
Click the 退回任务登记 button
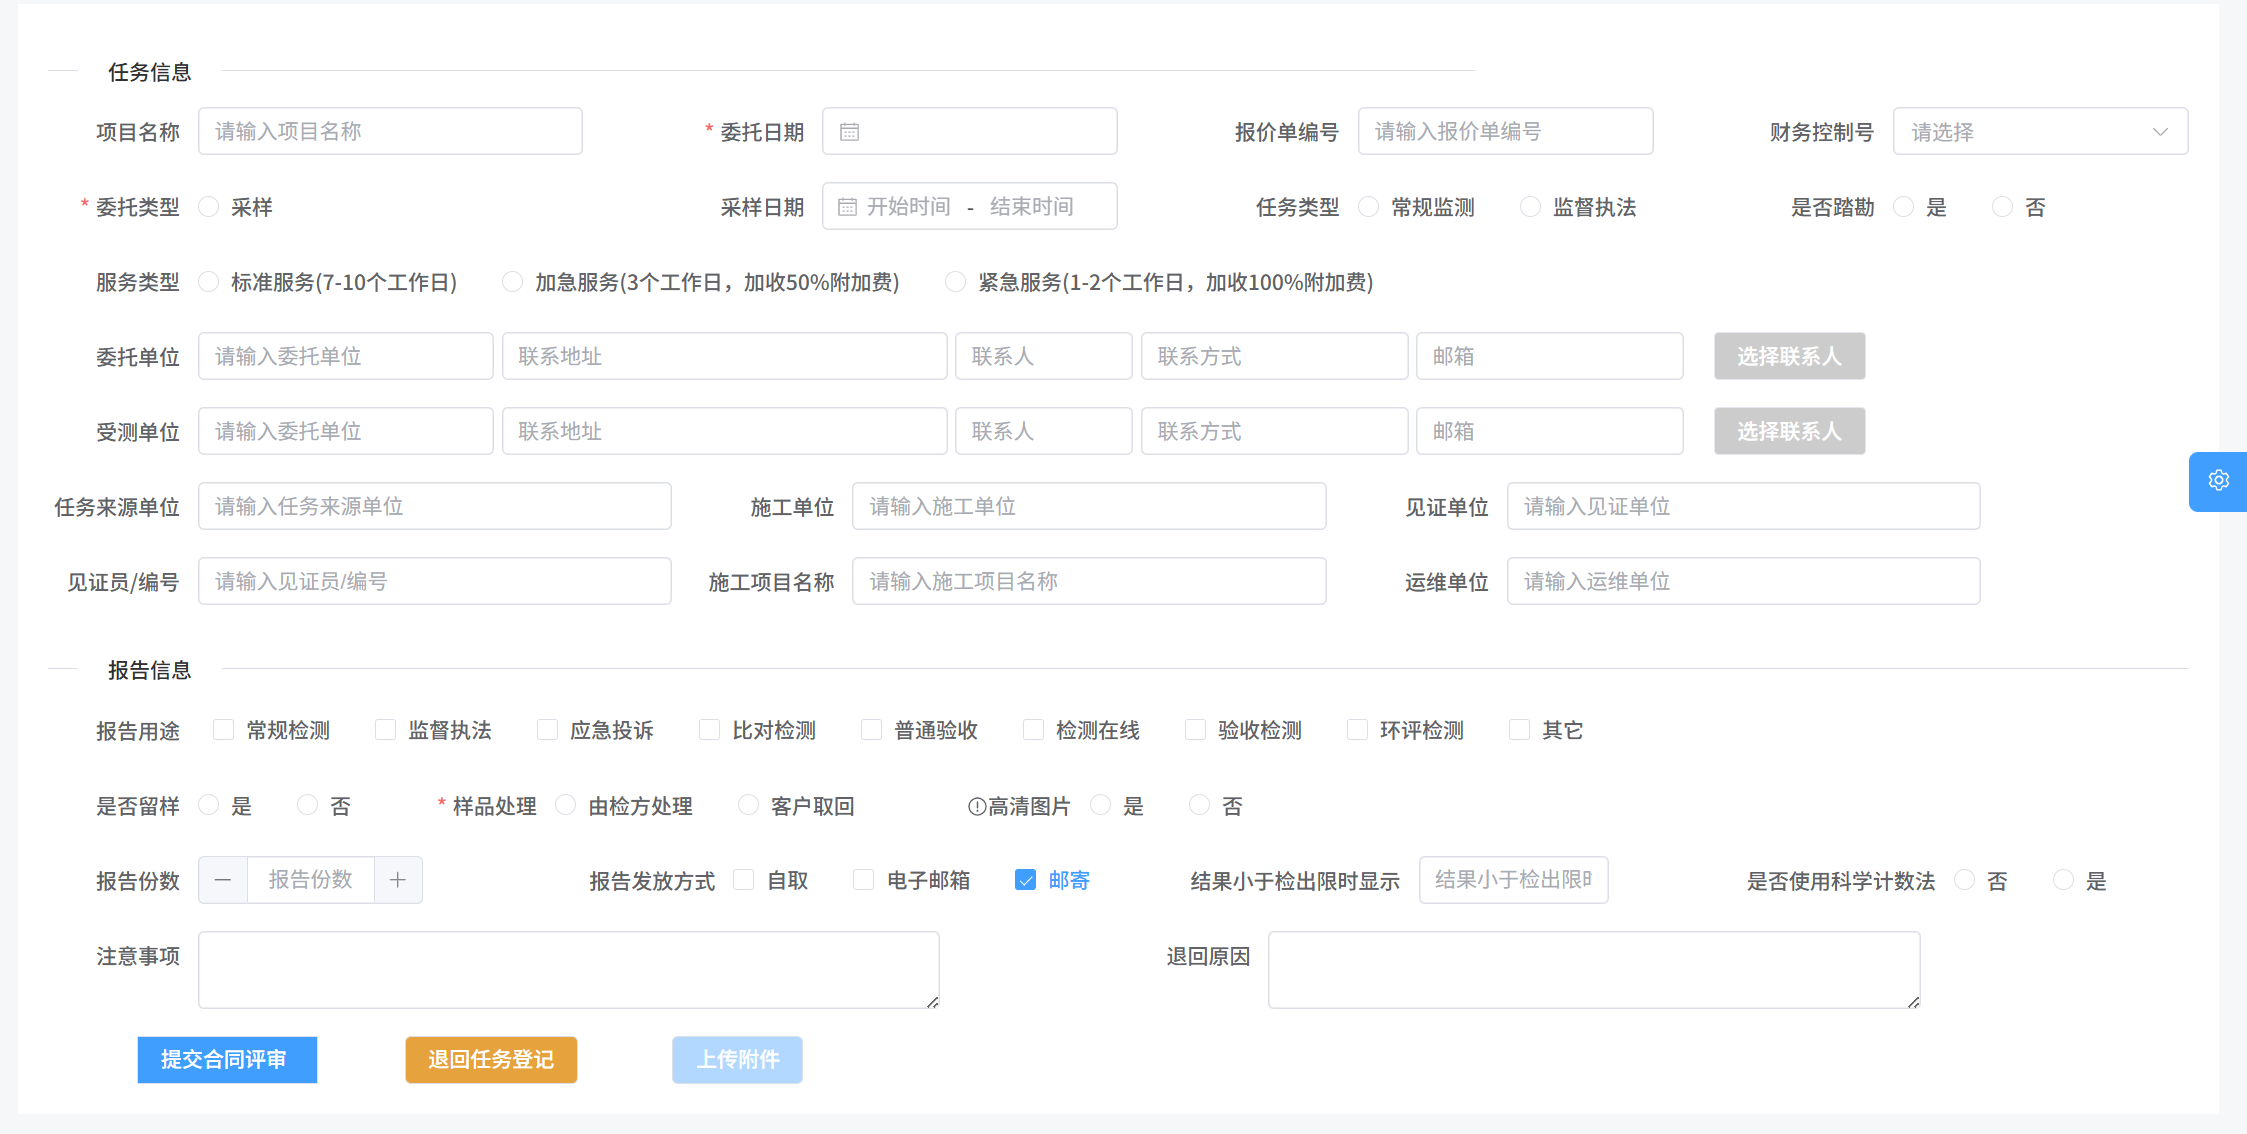coord(490,1060)
